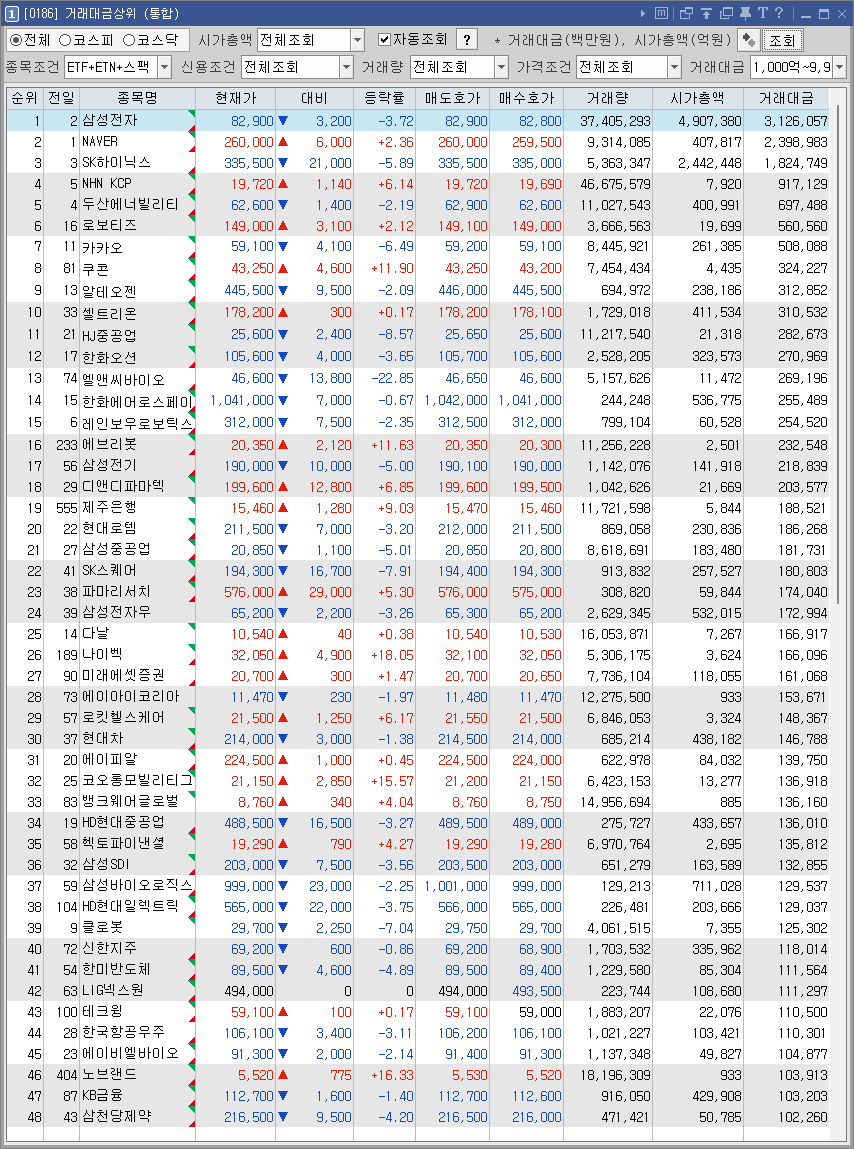Select the 코스닥 radio button
This screenshot has width=854, height=1149.
[x=129, y=40]
